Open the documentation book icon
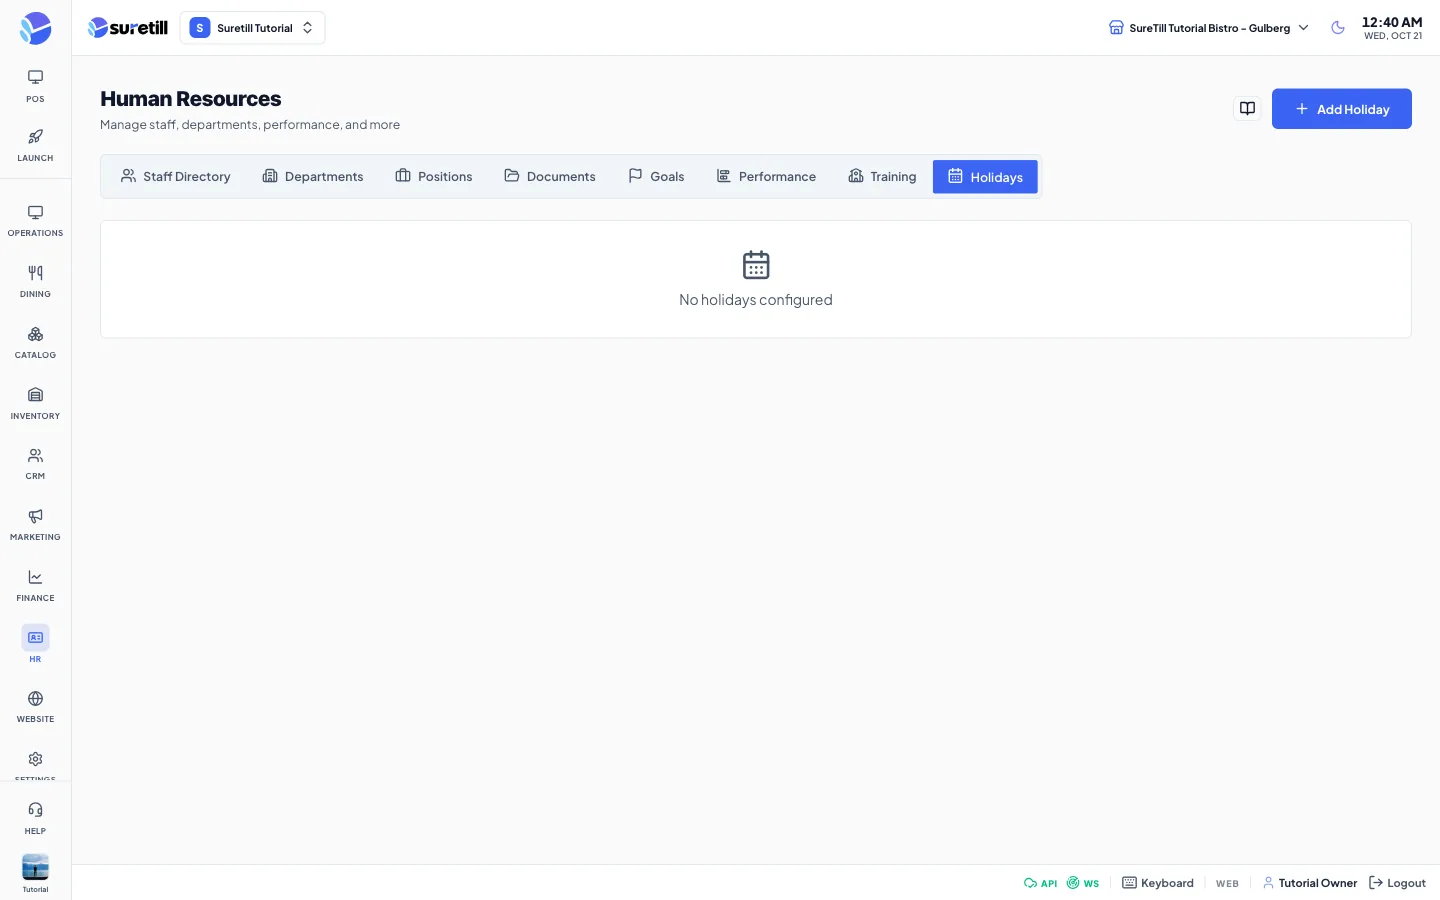Image resolution: width=1440 pixels, height=900 pixels. (x=1247, y=108)
